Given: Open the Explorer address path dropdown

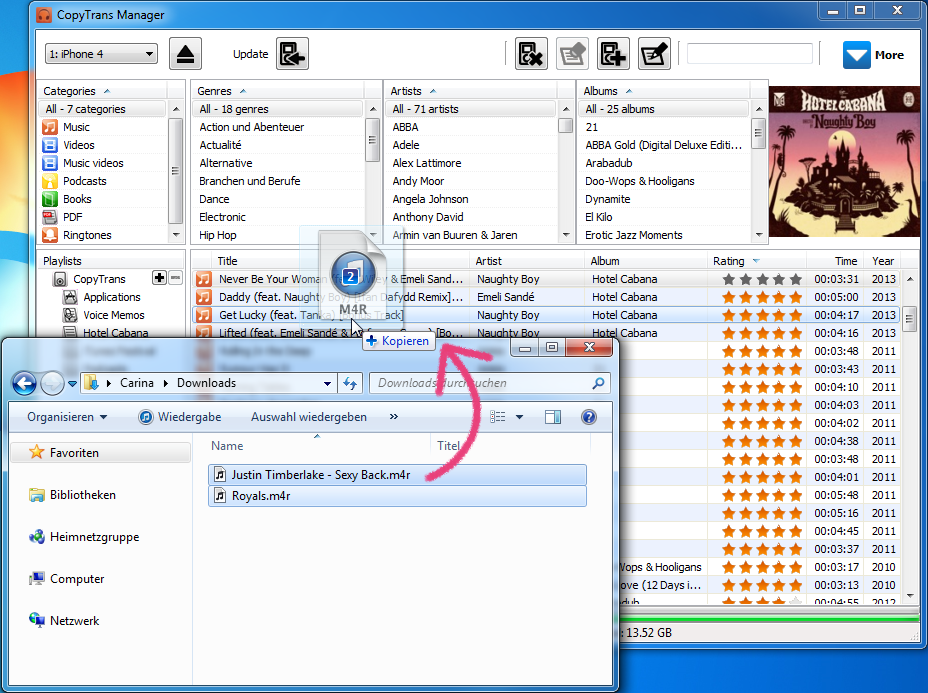Looking at the screenshot, I should 327,383.
